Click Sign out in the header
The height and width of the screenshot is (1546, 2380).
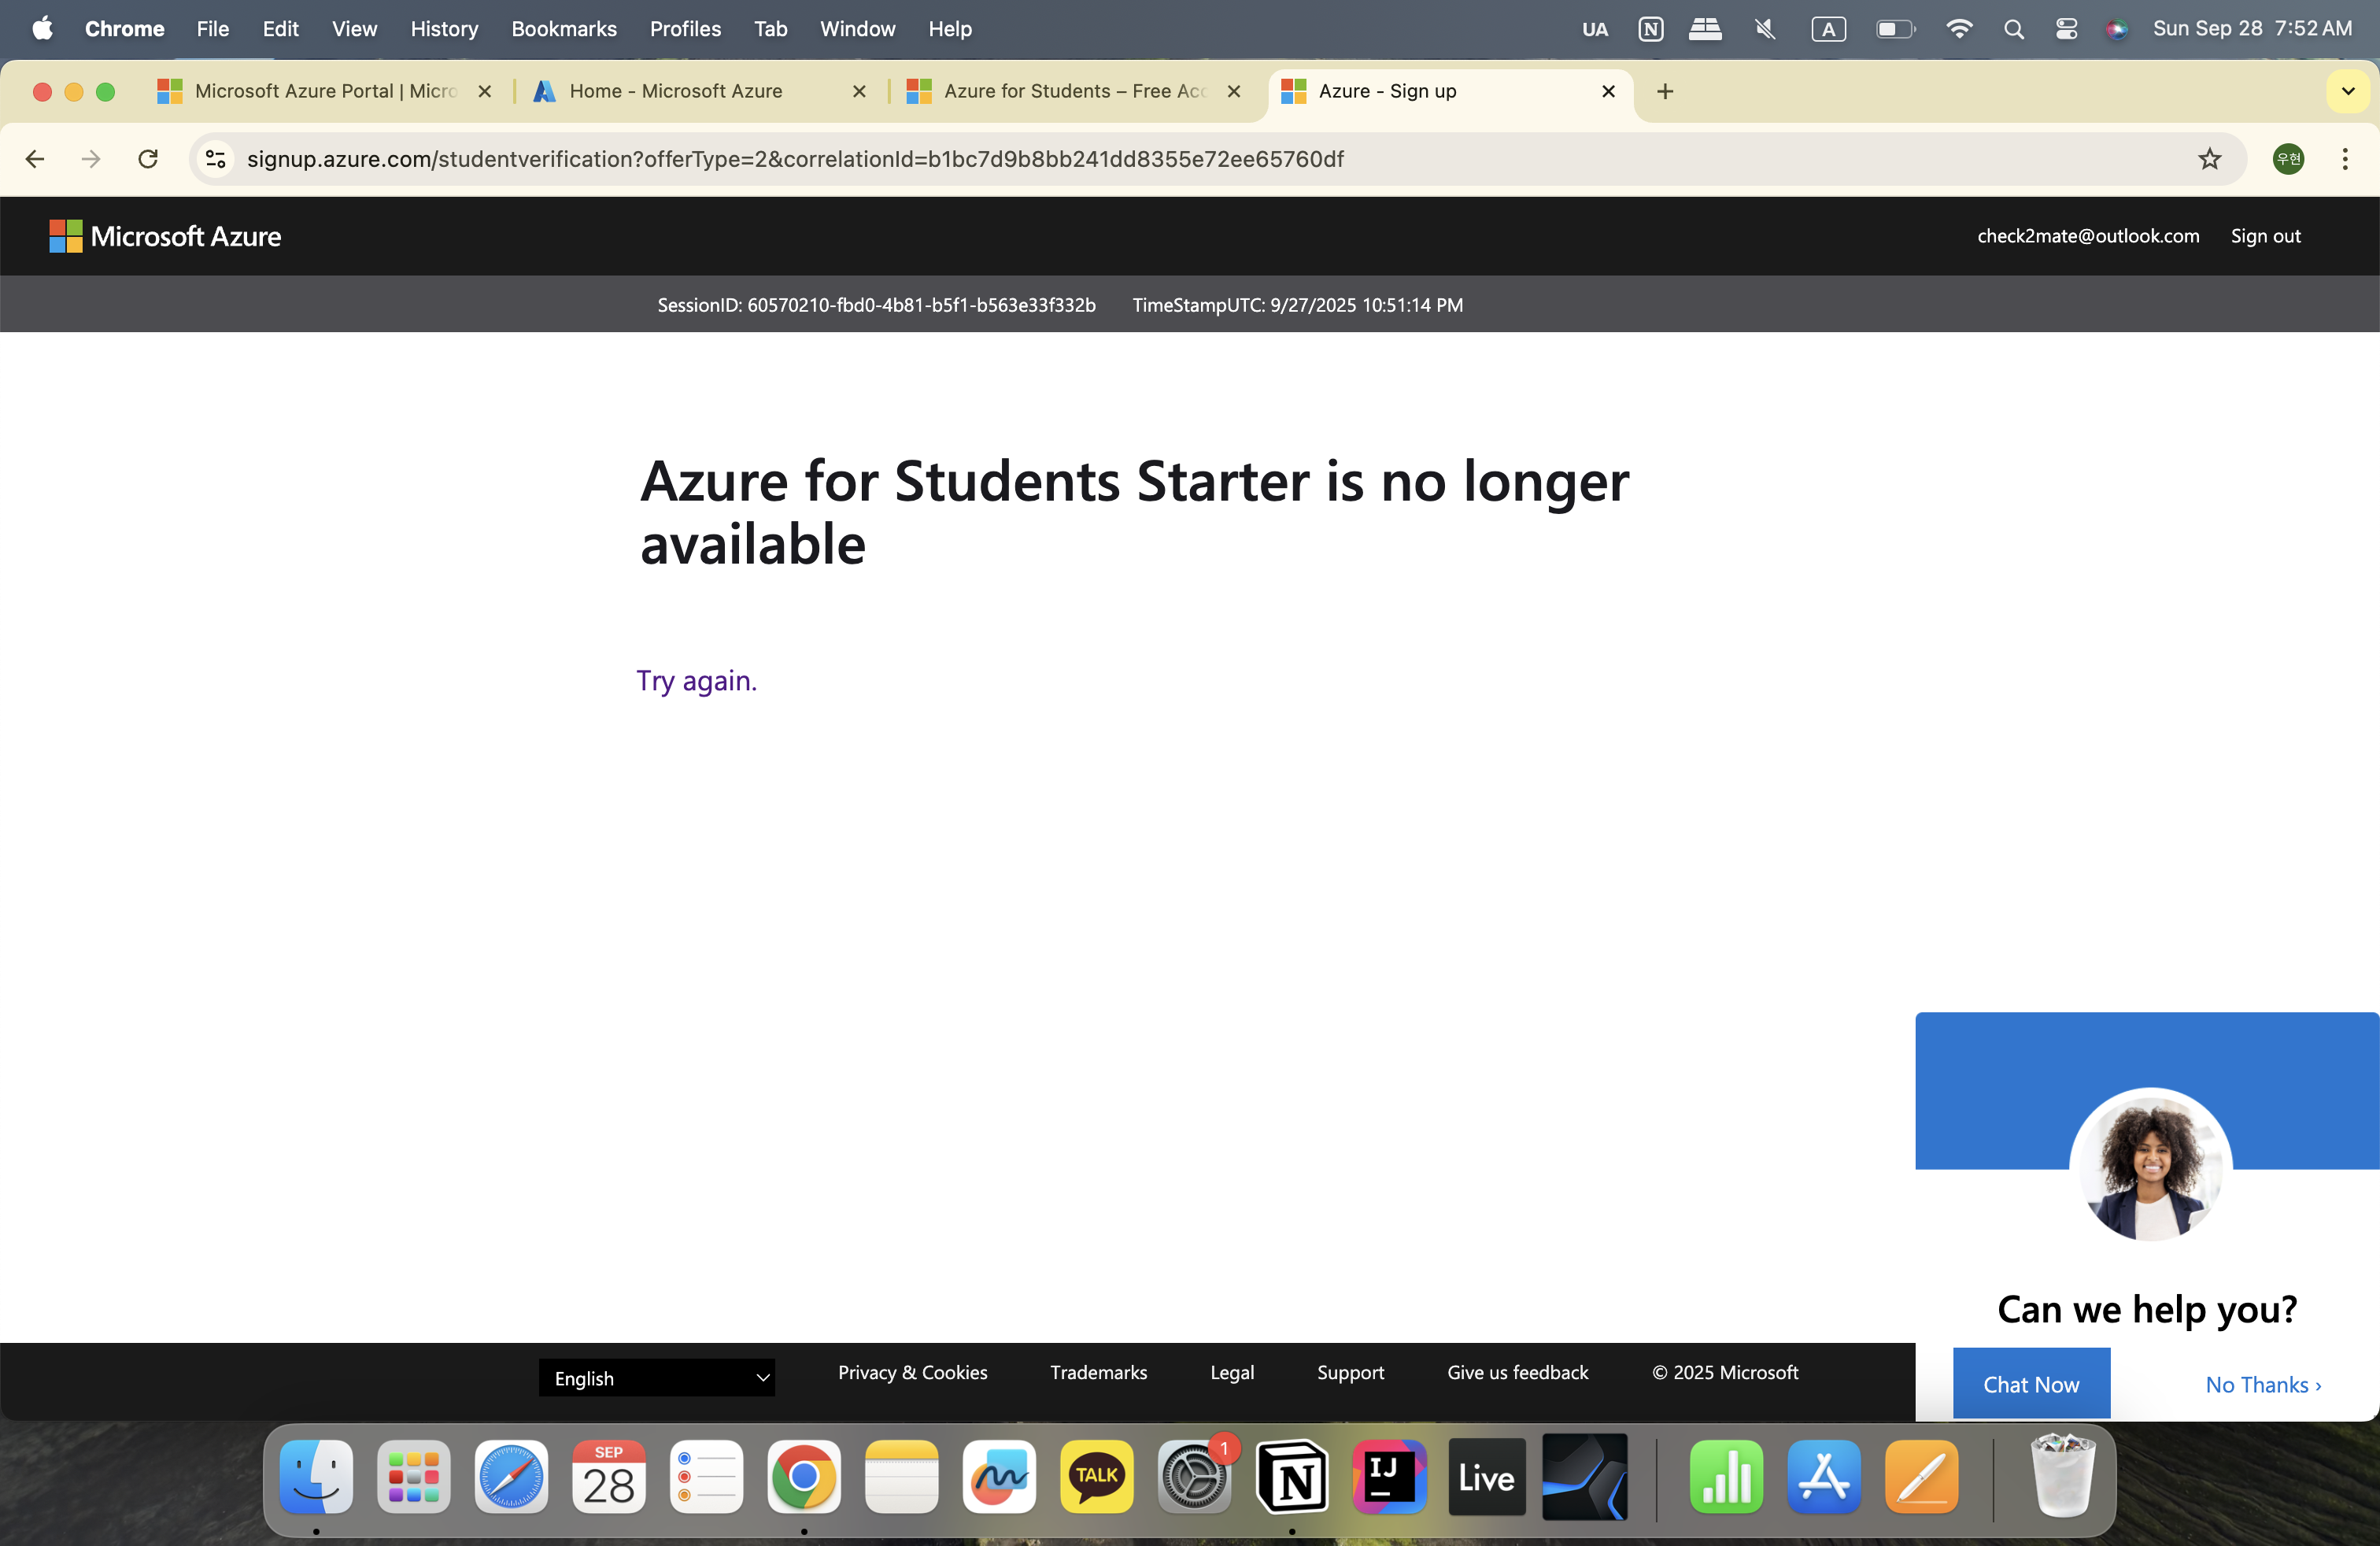pos(2265,236)
